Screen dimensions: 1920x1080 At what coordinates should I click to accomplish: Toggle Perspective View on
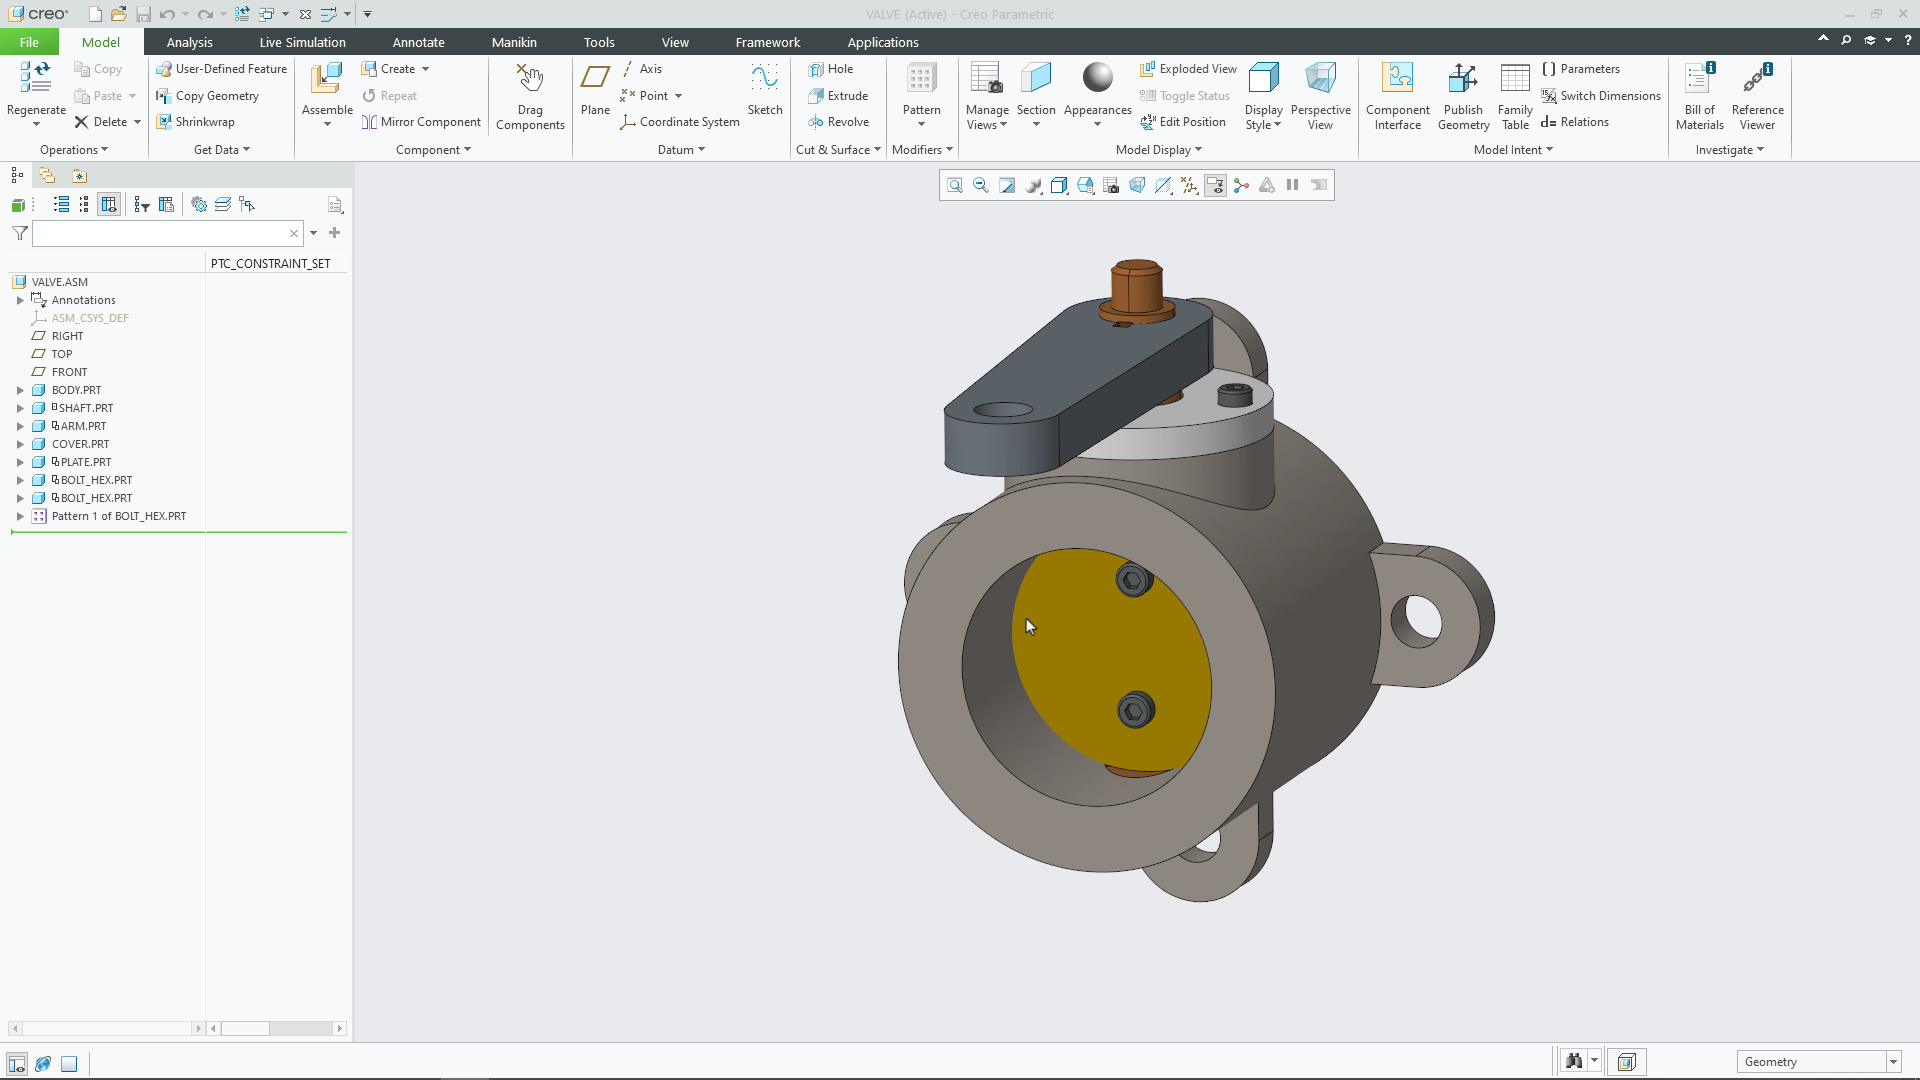coord(1320,95)
